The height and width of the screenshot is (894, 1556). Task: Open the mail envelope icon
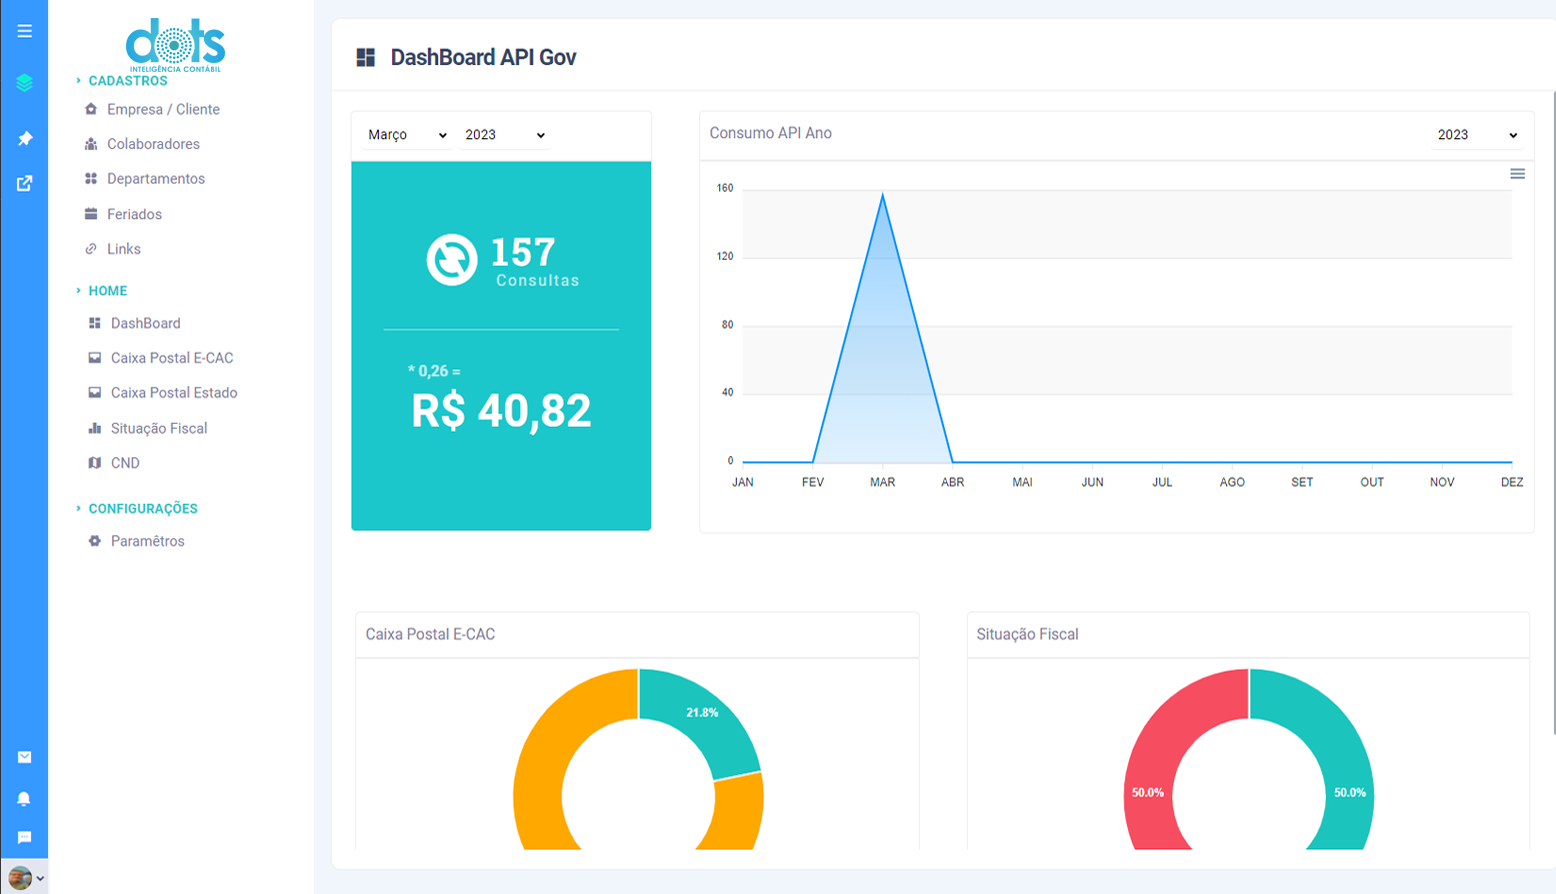[24, 757]
